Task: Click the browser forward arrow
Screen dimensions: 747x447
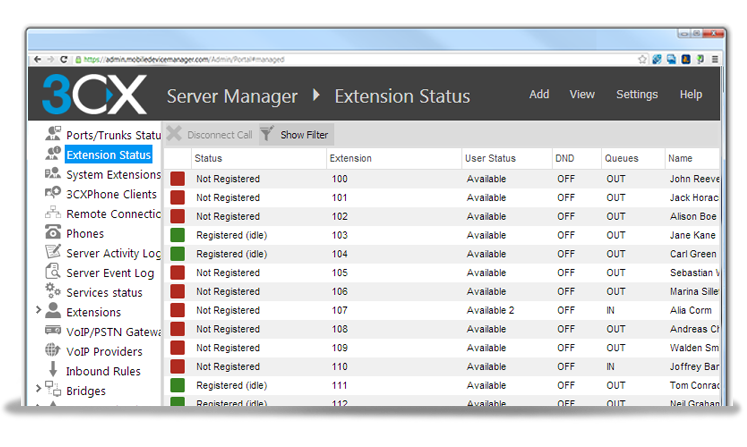Action: pyautogui.click(x=50, y=60)
